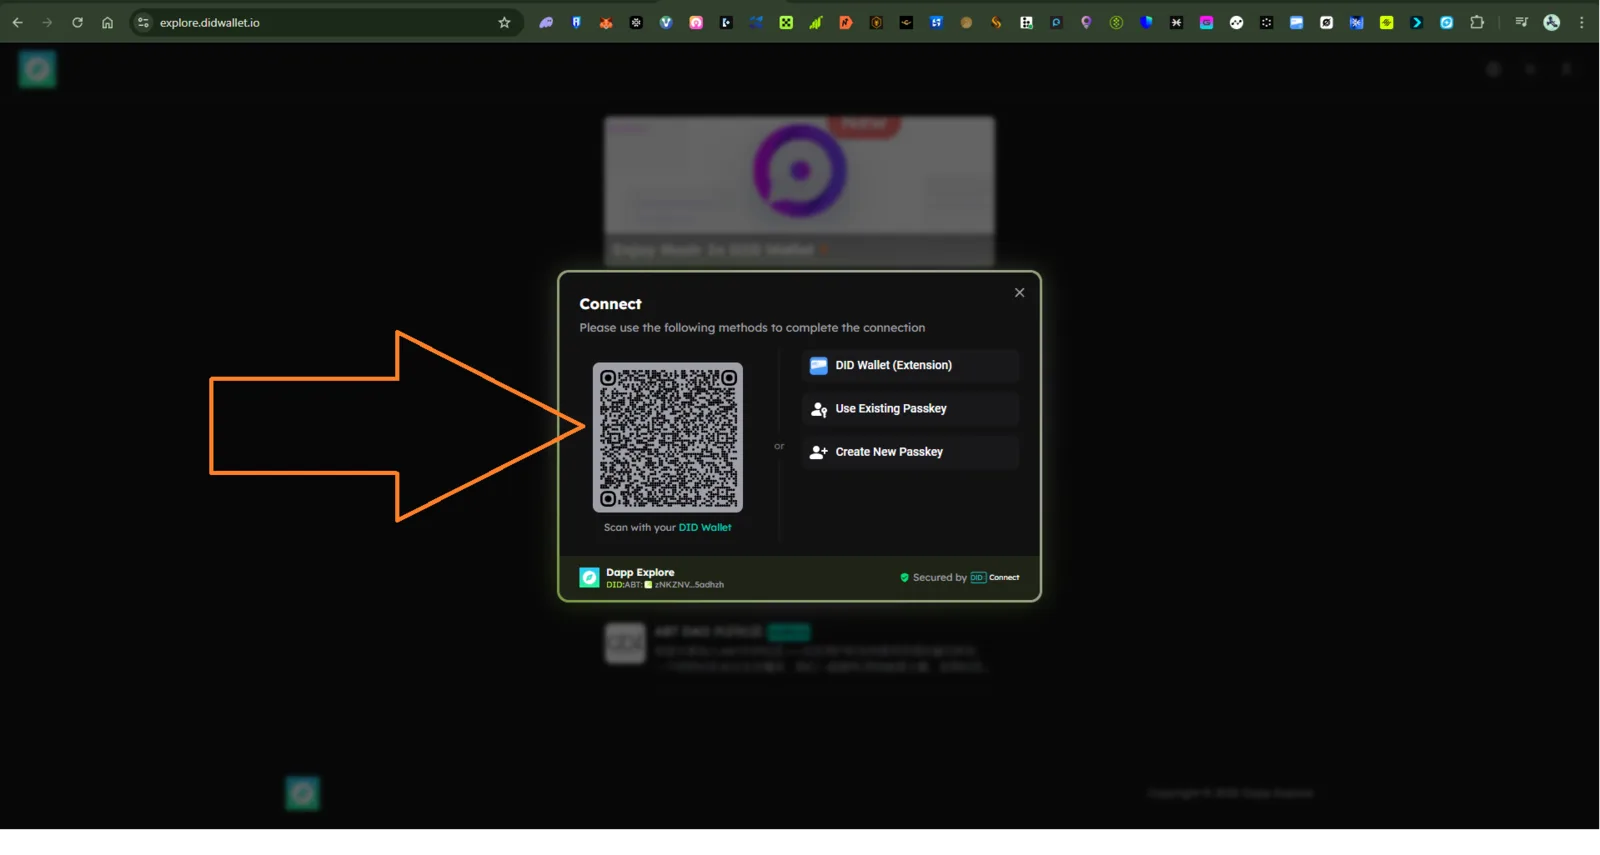Open the browser profile avatar
Image resolution: width=1600 pixels, height=855 pixels.
tap(1551, 23)
